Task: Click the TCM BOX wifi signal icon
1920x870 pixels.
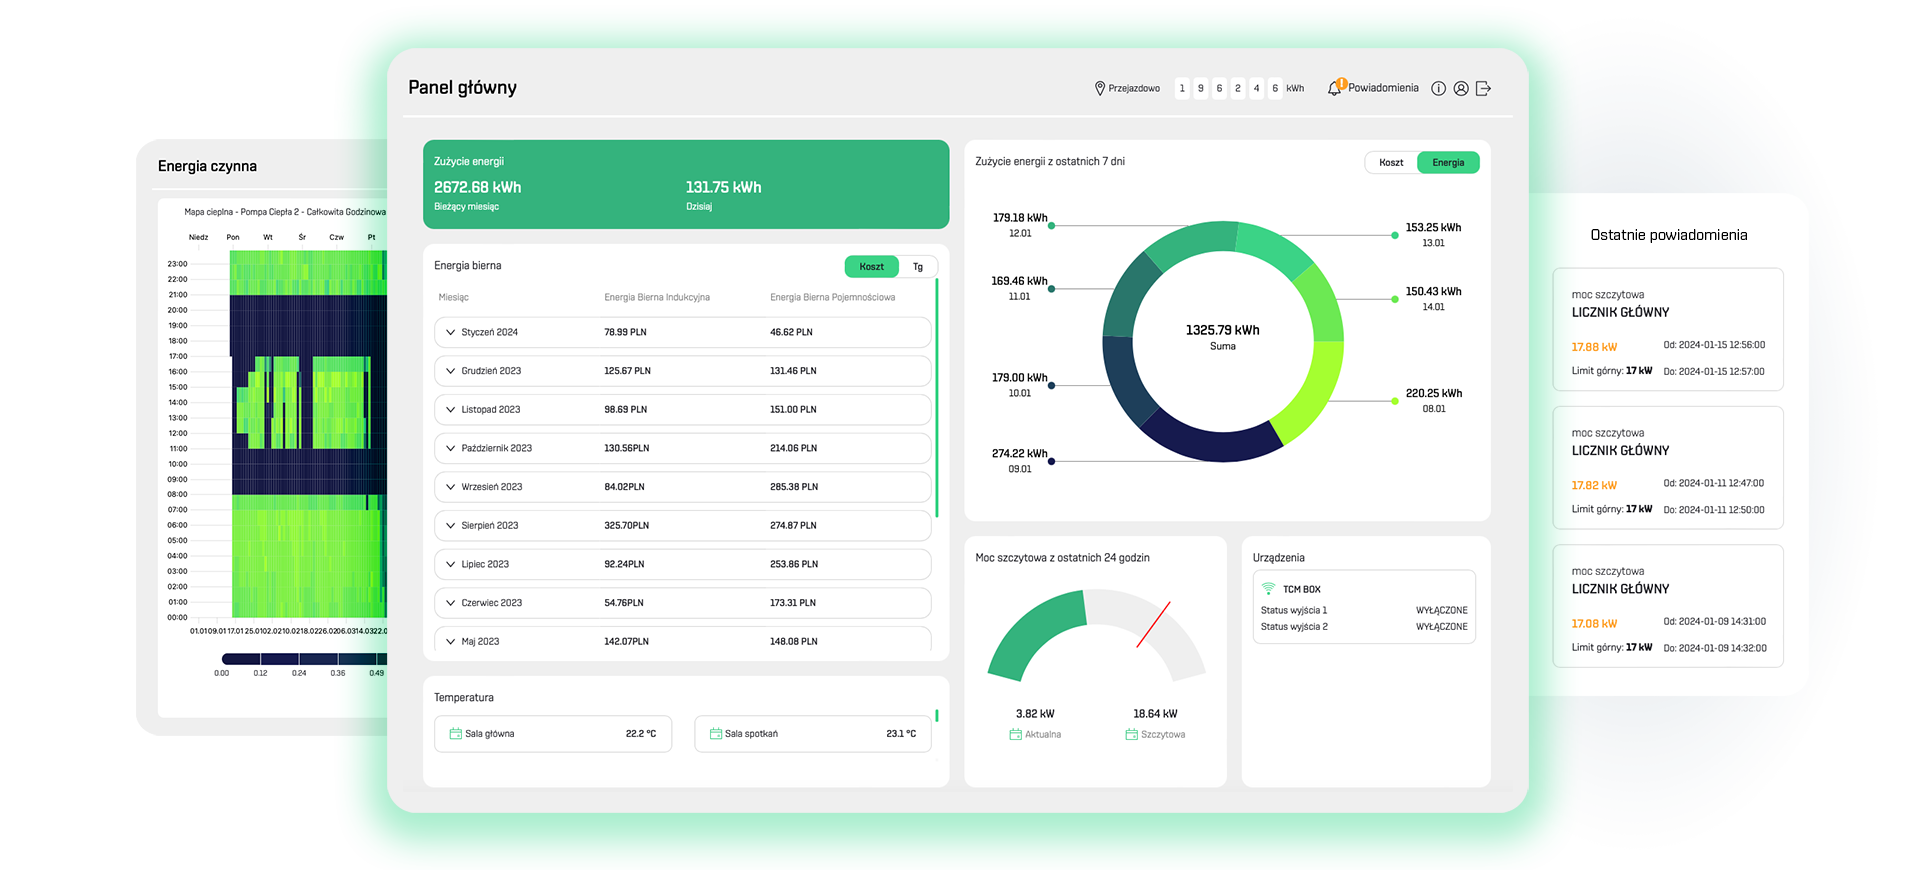Action: point(1268,589)
